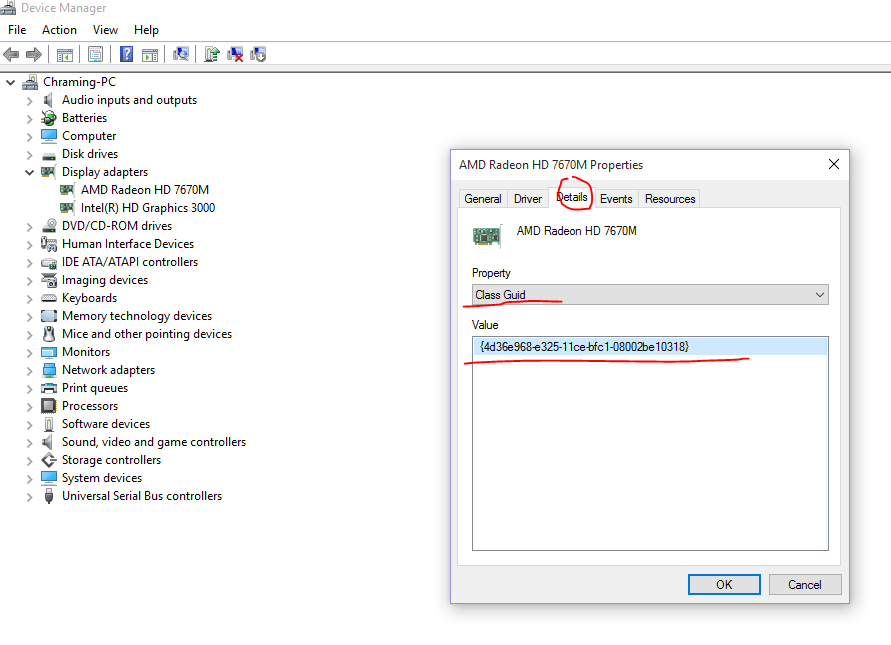891x645 pixels.
Task: Switch to the General tab
Action: 482,199
